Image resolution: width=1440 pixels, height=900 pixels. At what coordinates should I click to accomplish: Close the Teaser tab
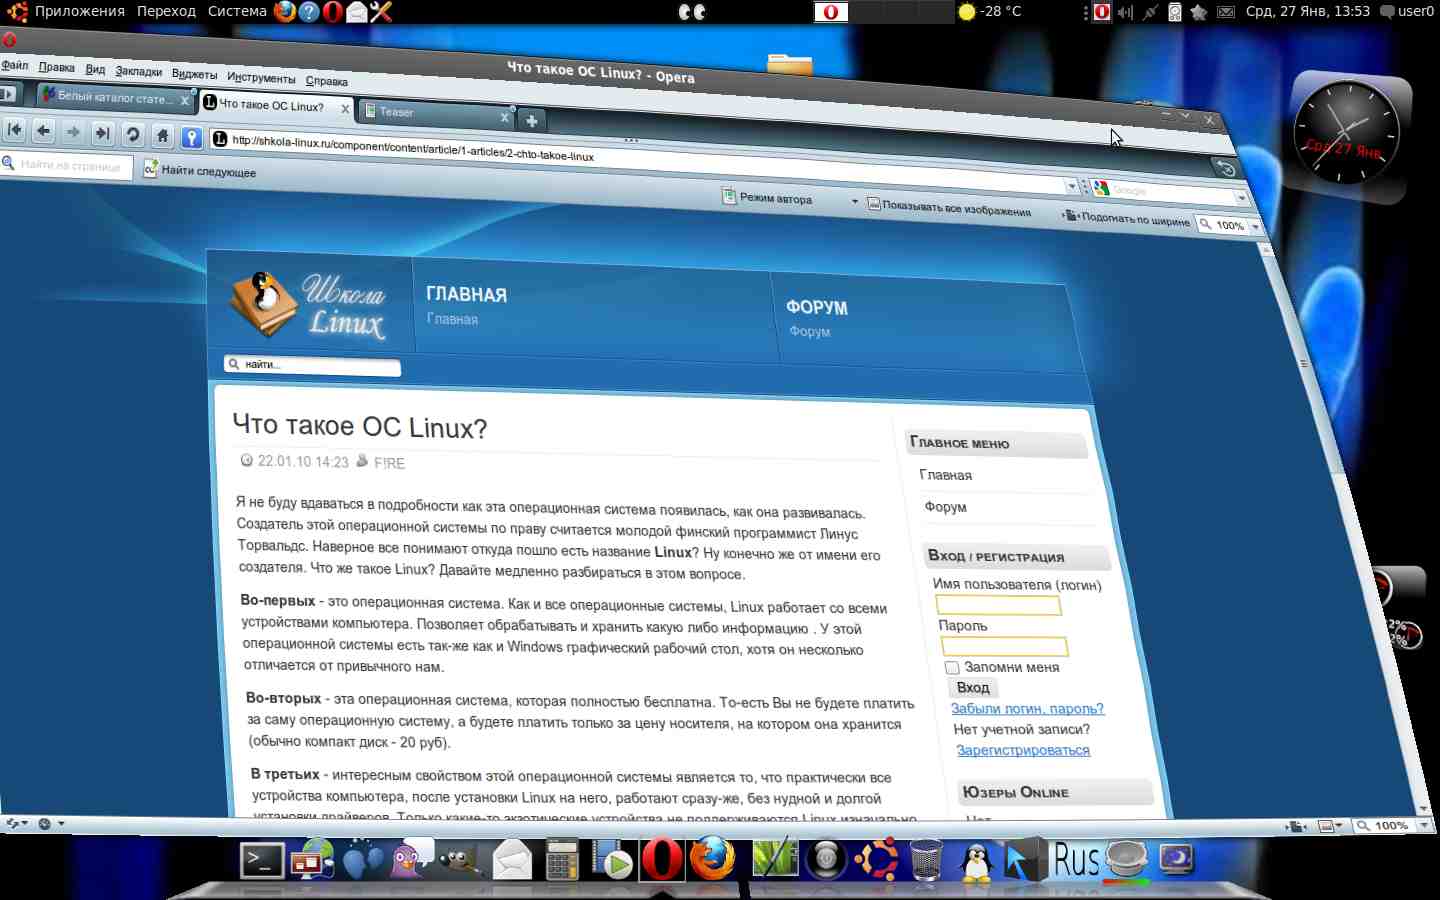[x=504, y=118]
